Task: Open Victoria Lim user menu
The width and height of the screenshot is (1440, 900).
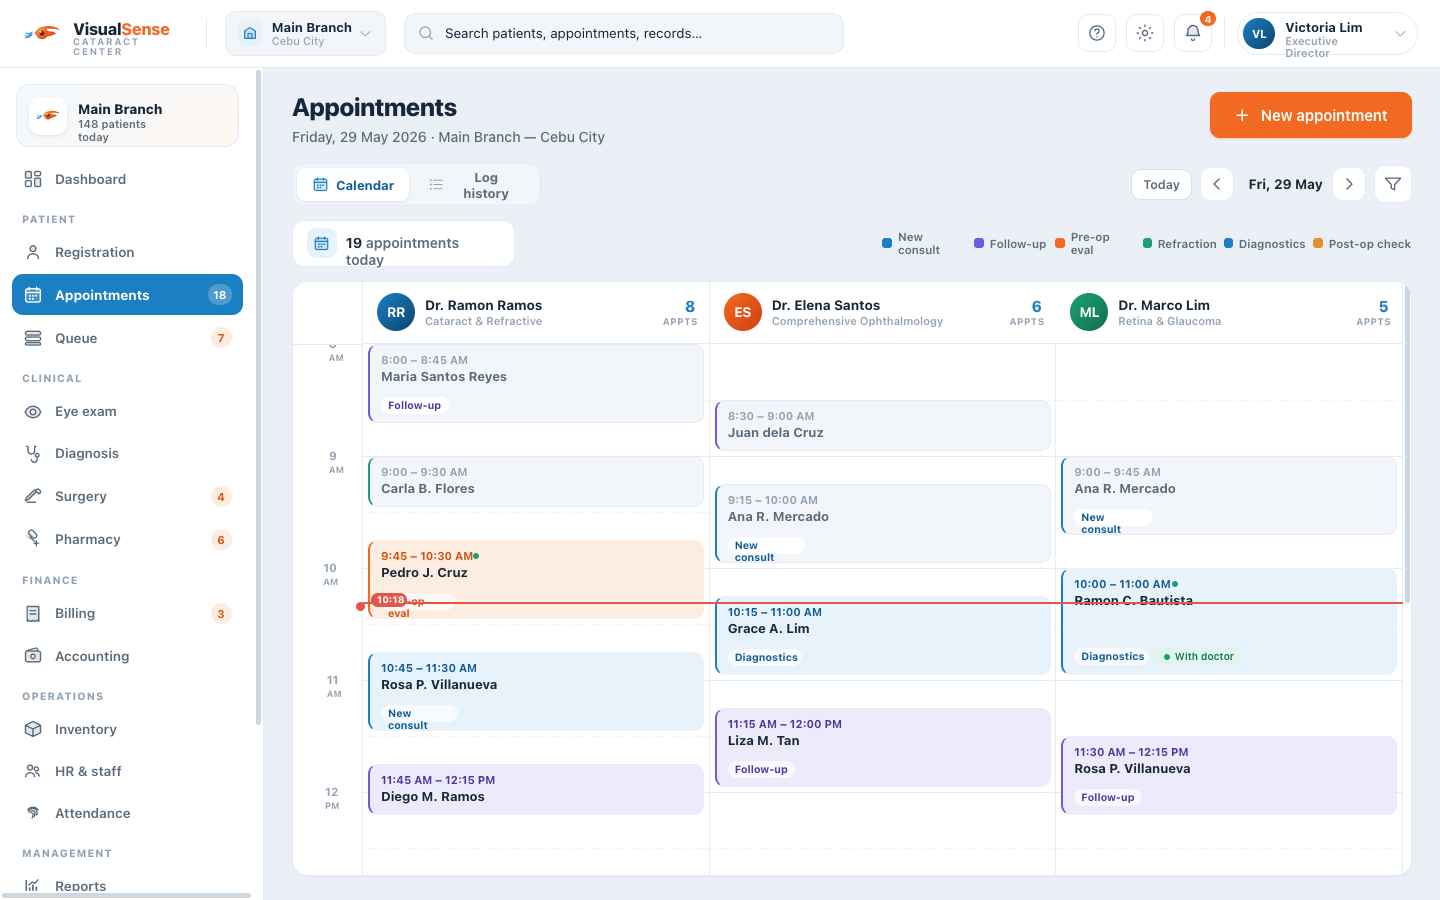Action: [1326, 33]
